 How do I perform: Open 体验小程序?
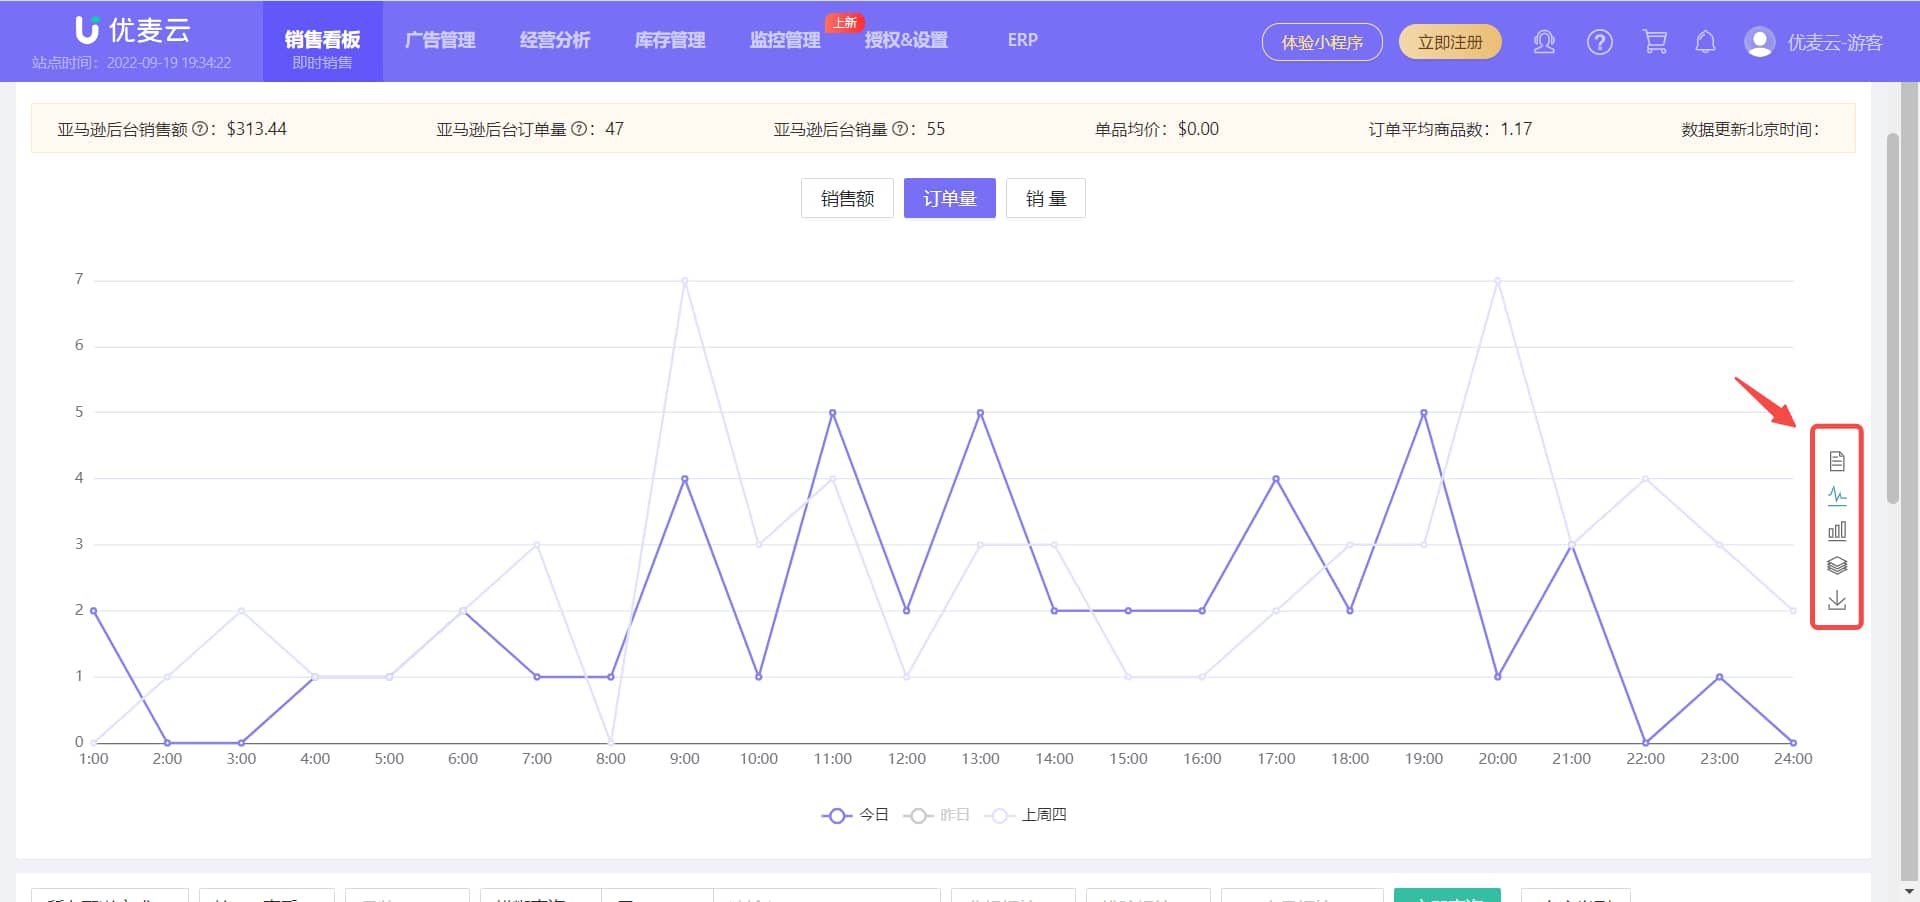1322,41
